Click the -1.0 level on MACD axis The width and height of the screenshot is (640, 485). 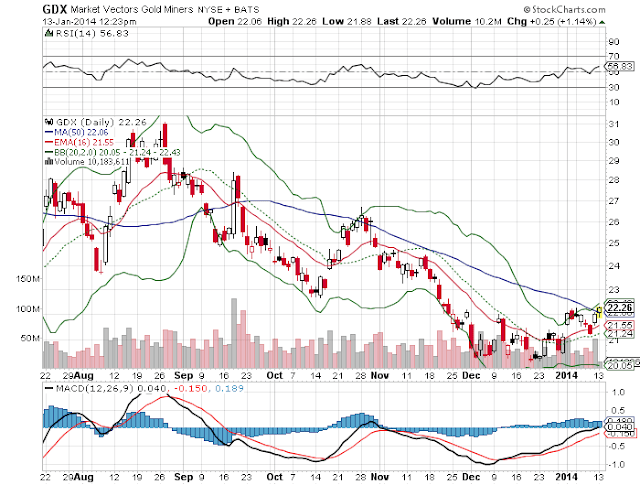[616, 464]
